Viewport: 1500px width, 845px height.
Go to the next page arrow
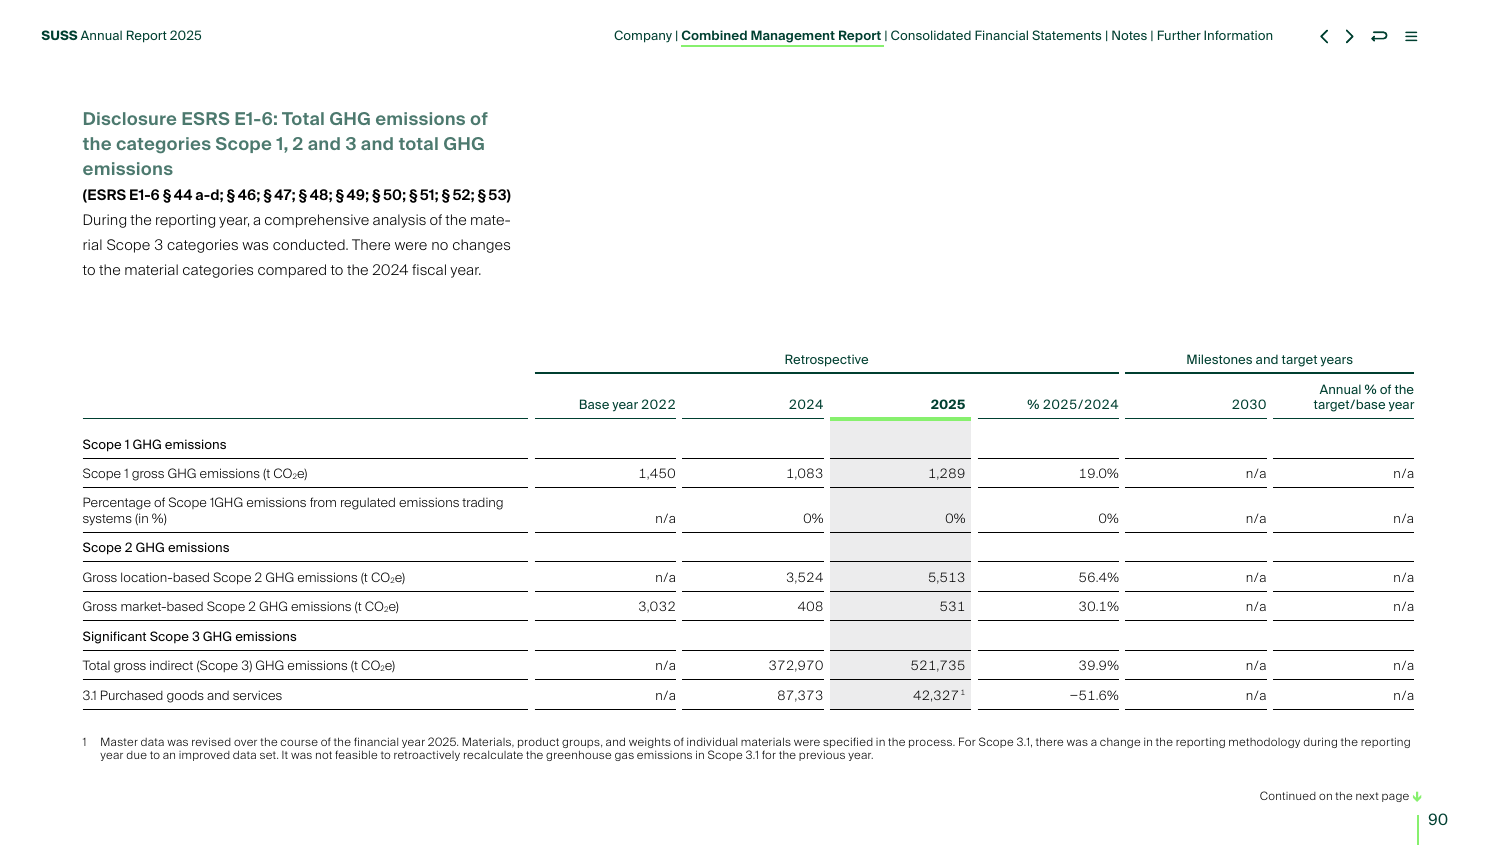[x=1350, y=36]
